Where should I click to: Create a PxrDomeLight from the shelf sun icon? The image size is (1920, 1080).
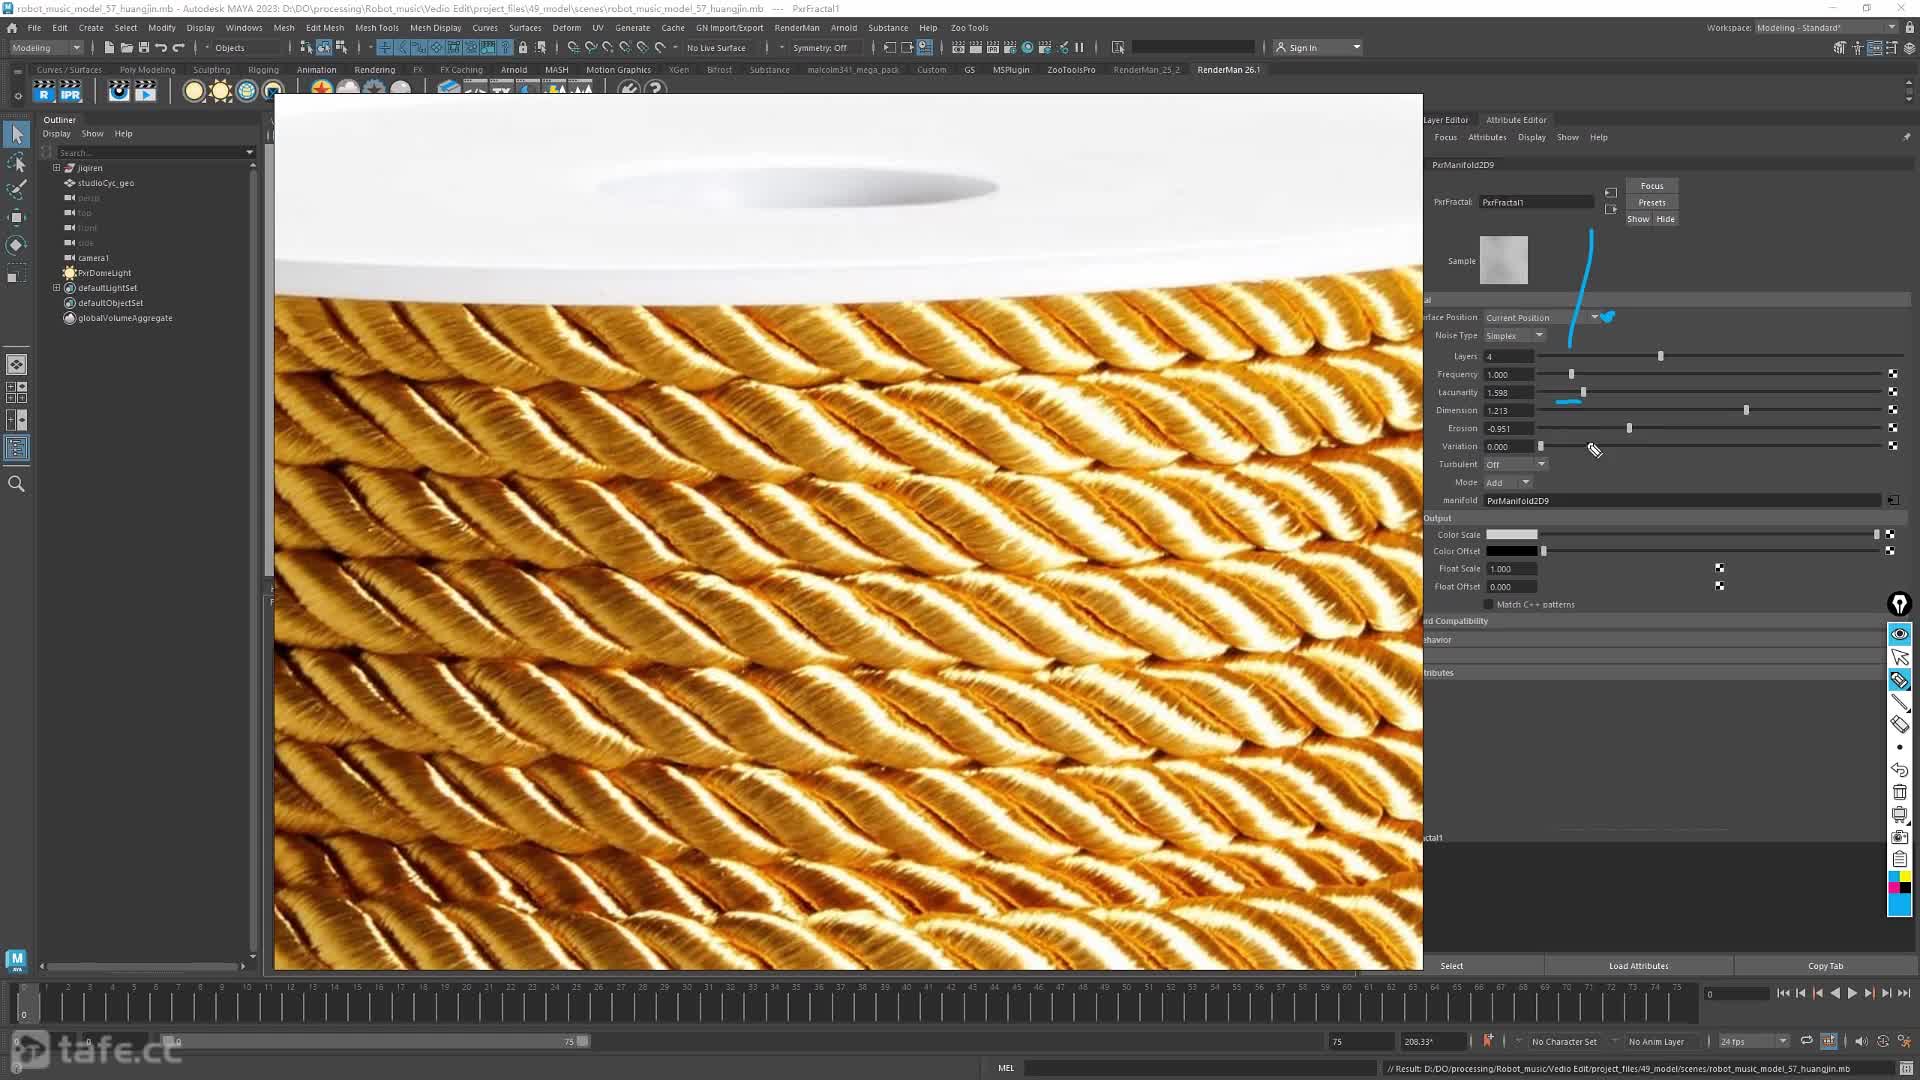(220, 91)
